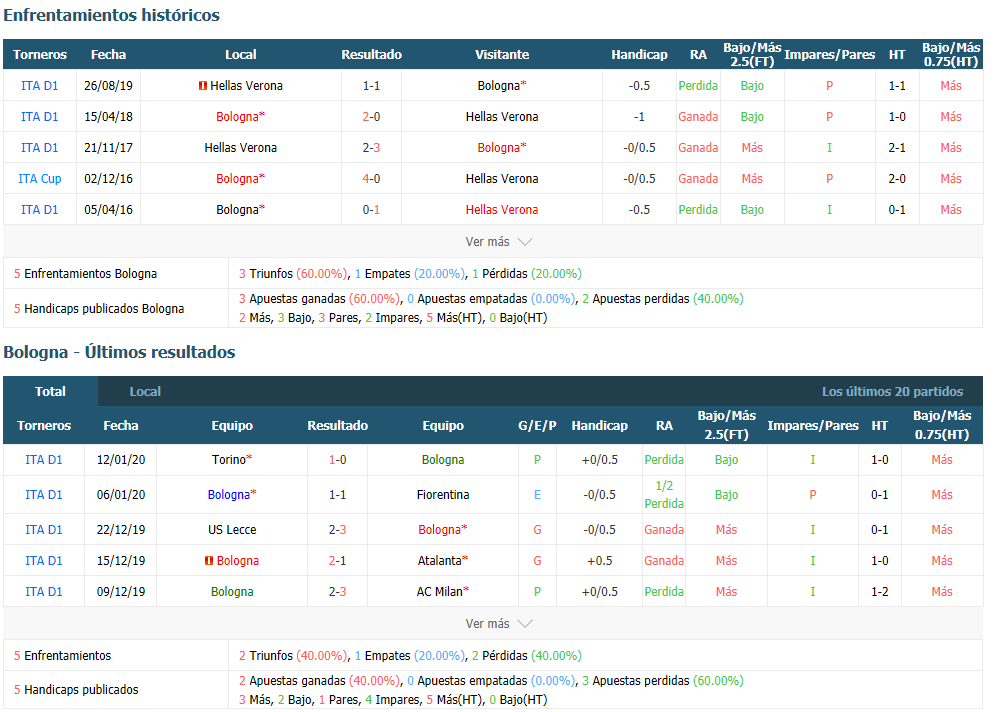Viewport: 994px width, 712px height.
Task: Click result 2-3 of Bologna vs AC Milan
Action: (x=338, y=592)
